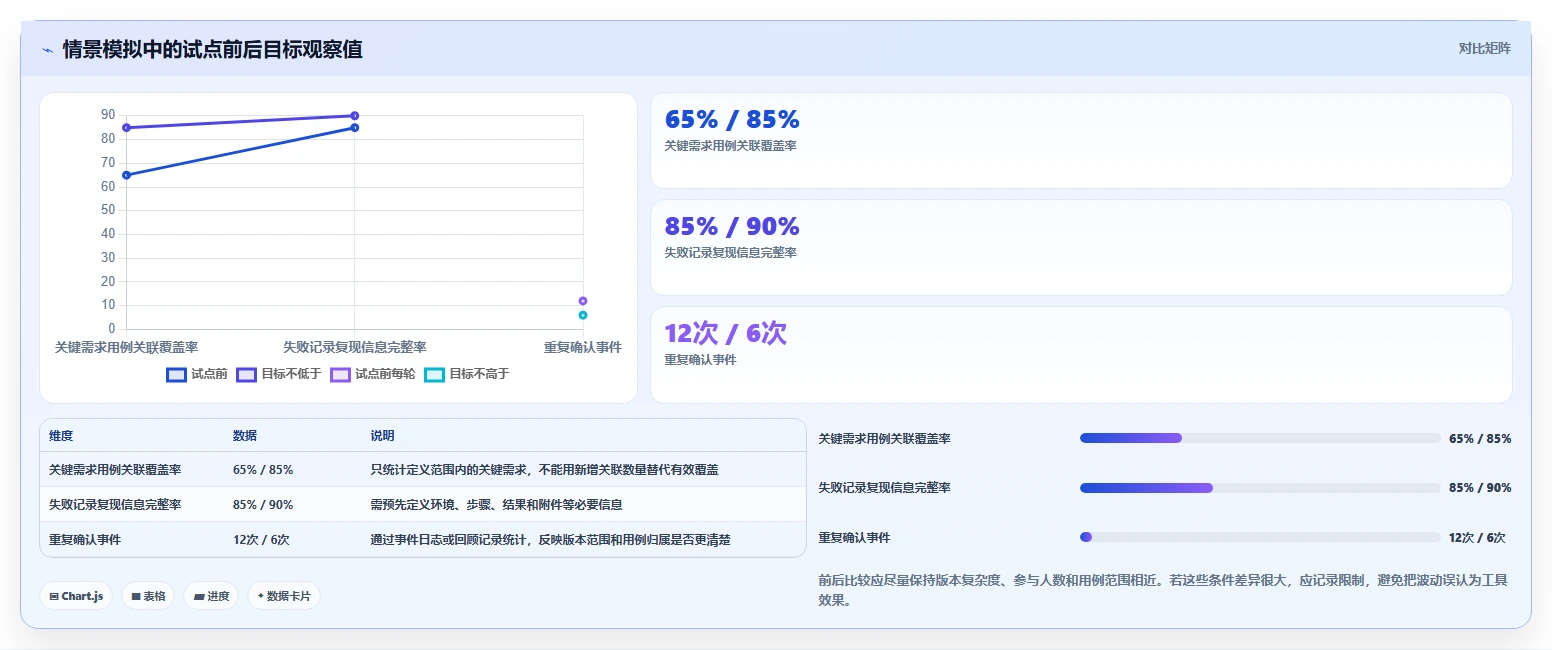Screen dimensions: 1552x650
Task: Click the Chart.js tag
Action: click(x=77, y=596)
